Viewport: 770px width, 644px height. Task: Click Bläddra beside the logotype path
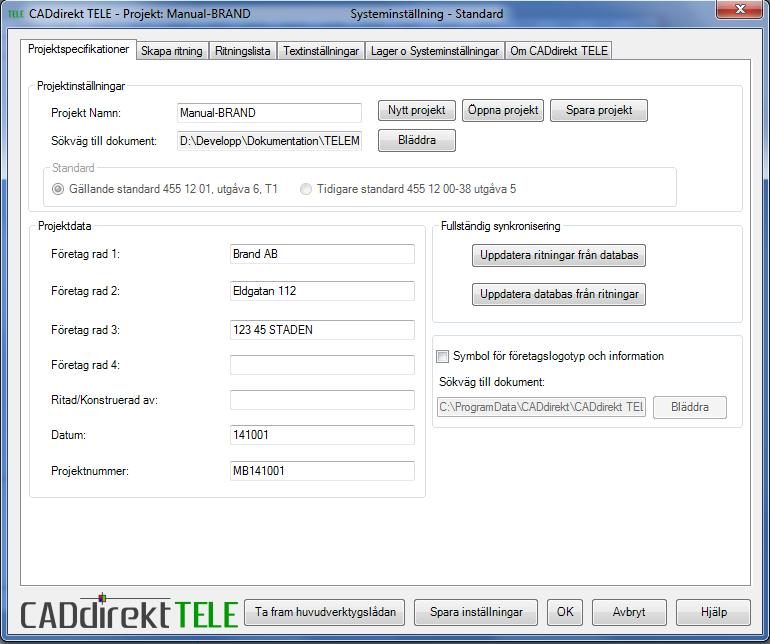[x=689, y=407]
